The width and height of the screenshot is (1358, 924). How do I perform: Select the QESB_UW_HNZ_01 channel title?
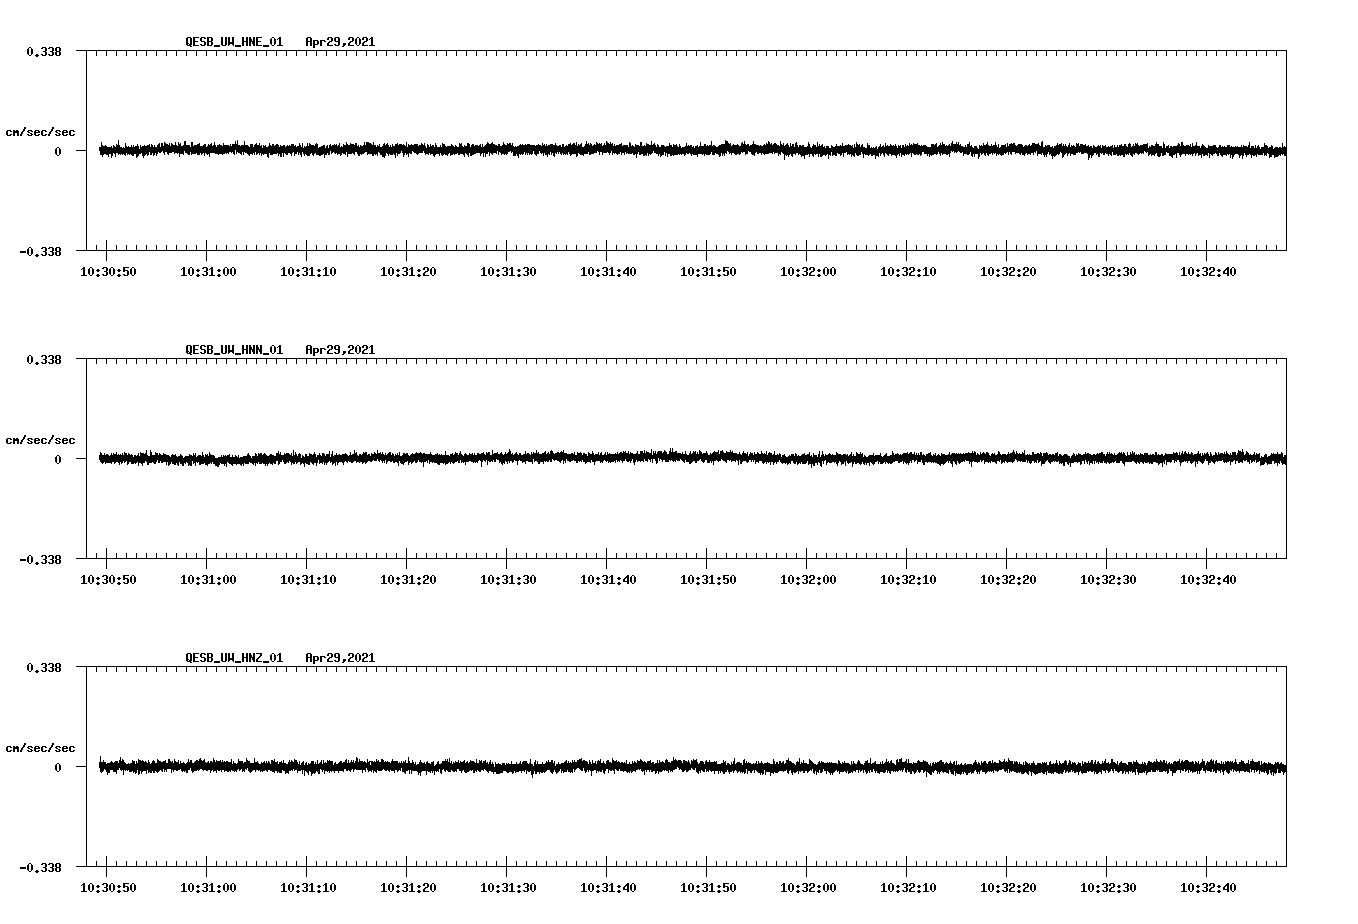tap(233, 657)
